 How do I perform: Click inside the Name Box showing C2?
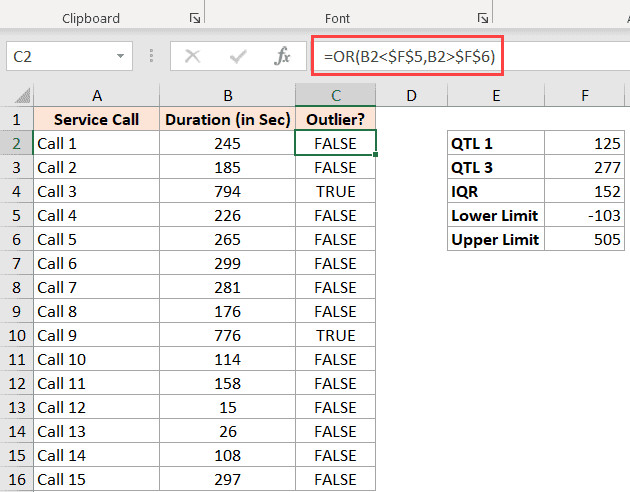(58, 57)
